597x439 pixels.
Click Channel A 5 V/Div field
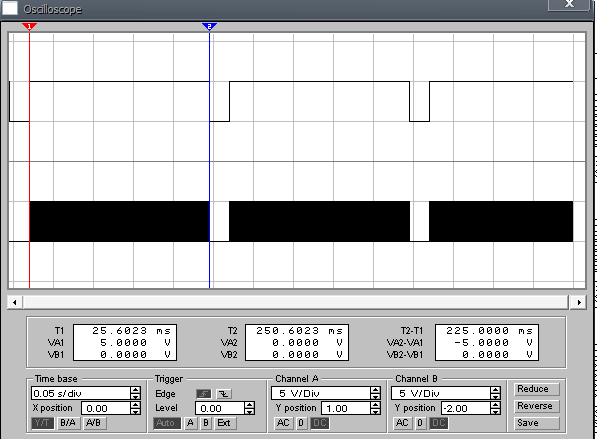[x=321, y=393]
